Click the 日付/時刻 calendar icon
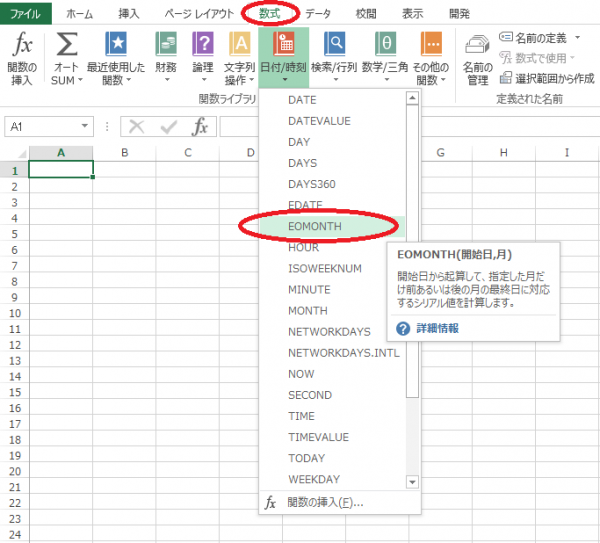Viewport: 600px width, 543px height. [283, 44]
